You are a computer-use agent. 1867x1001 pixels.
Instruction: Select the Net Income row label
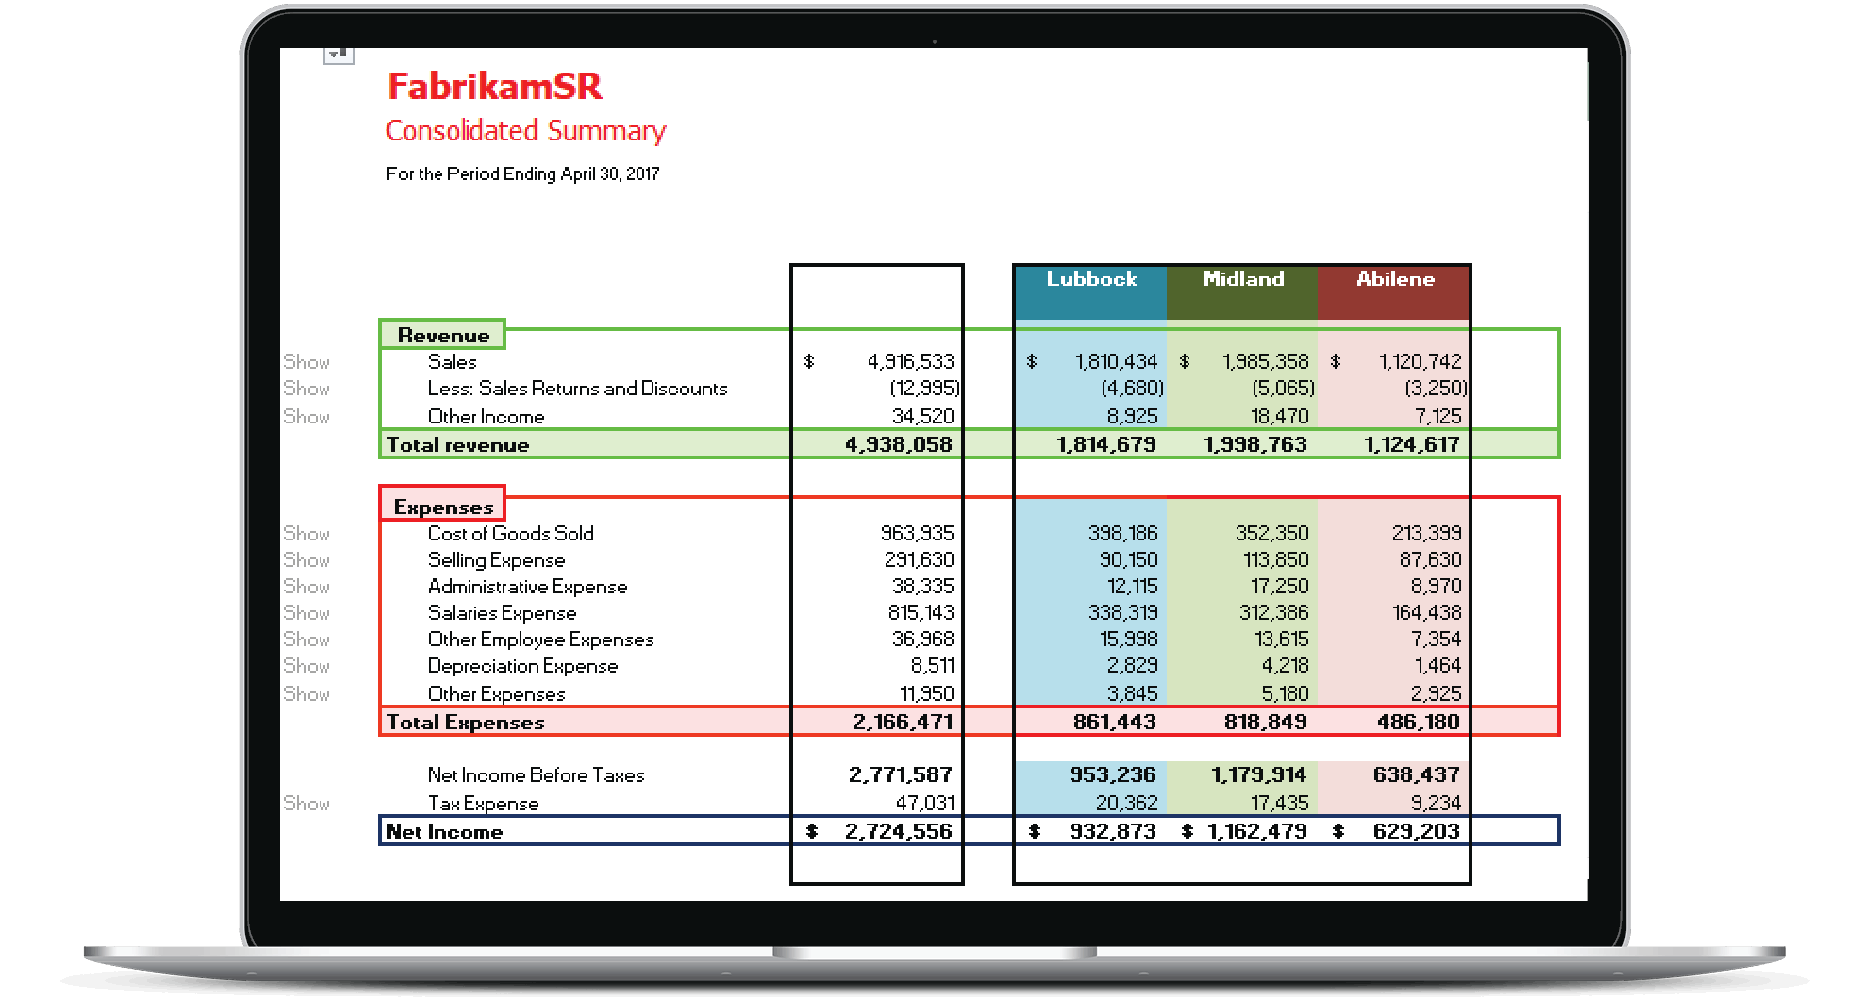[444, 832]
